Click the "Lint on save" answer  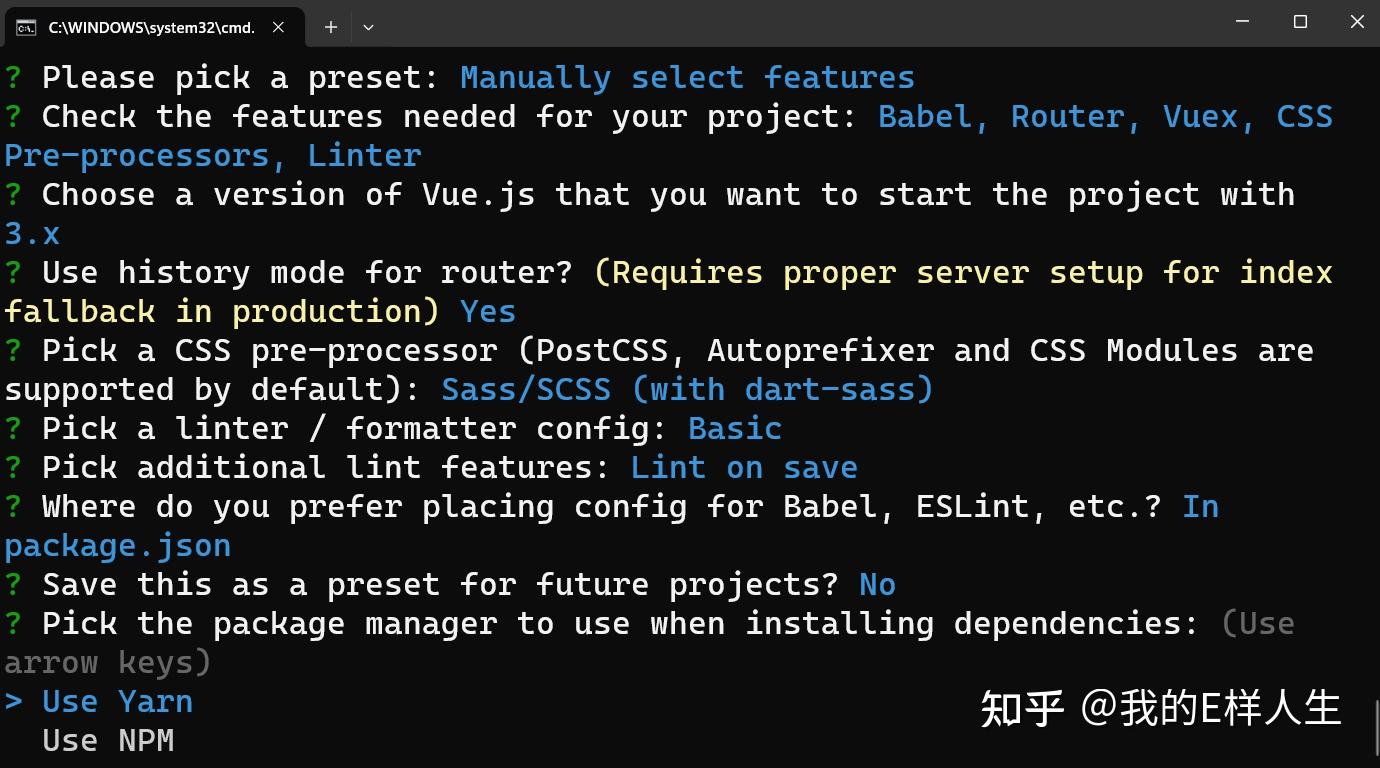(x=744, y=467)
